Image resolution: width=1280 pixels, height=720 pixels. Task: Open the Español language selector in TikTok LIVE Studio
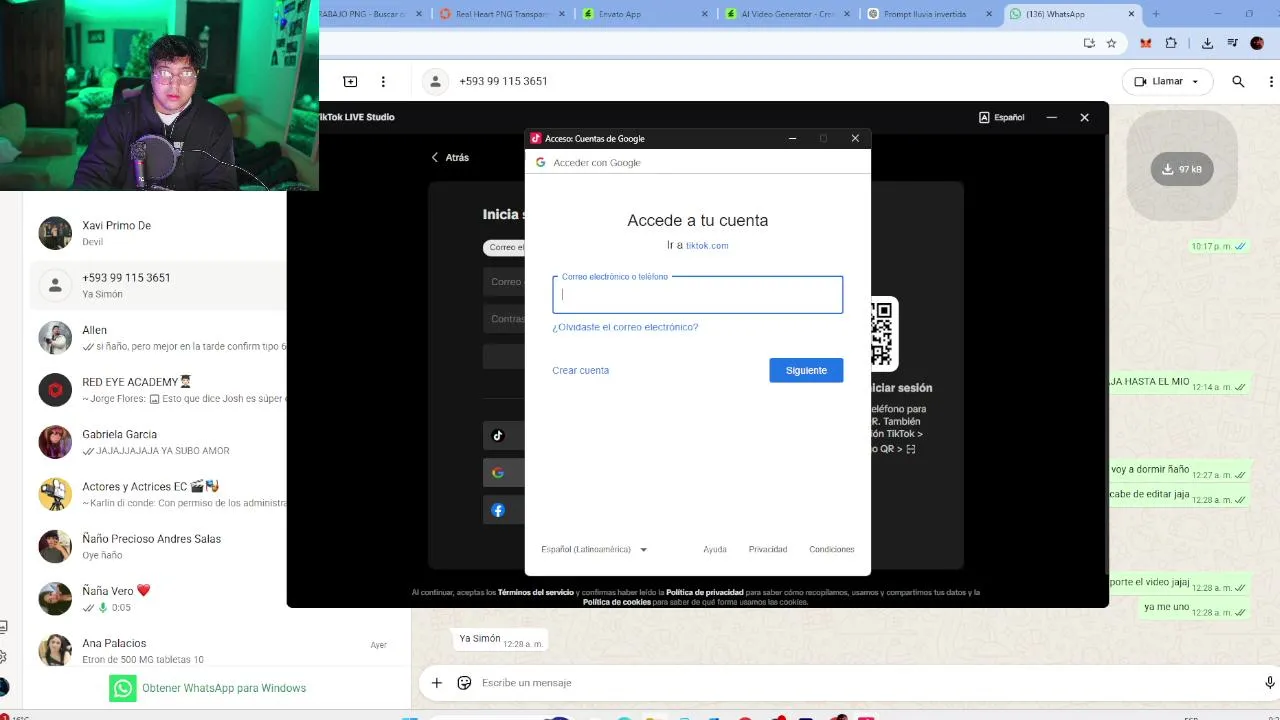tap(1001, 117)
